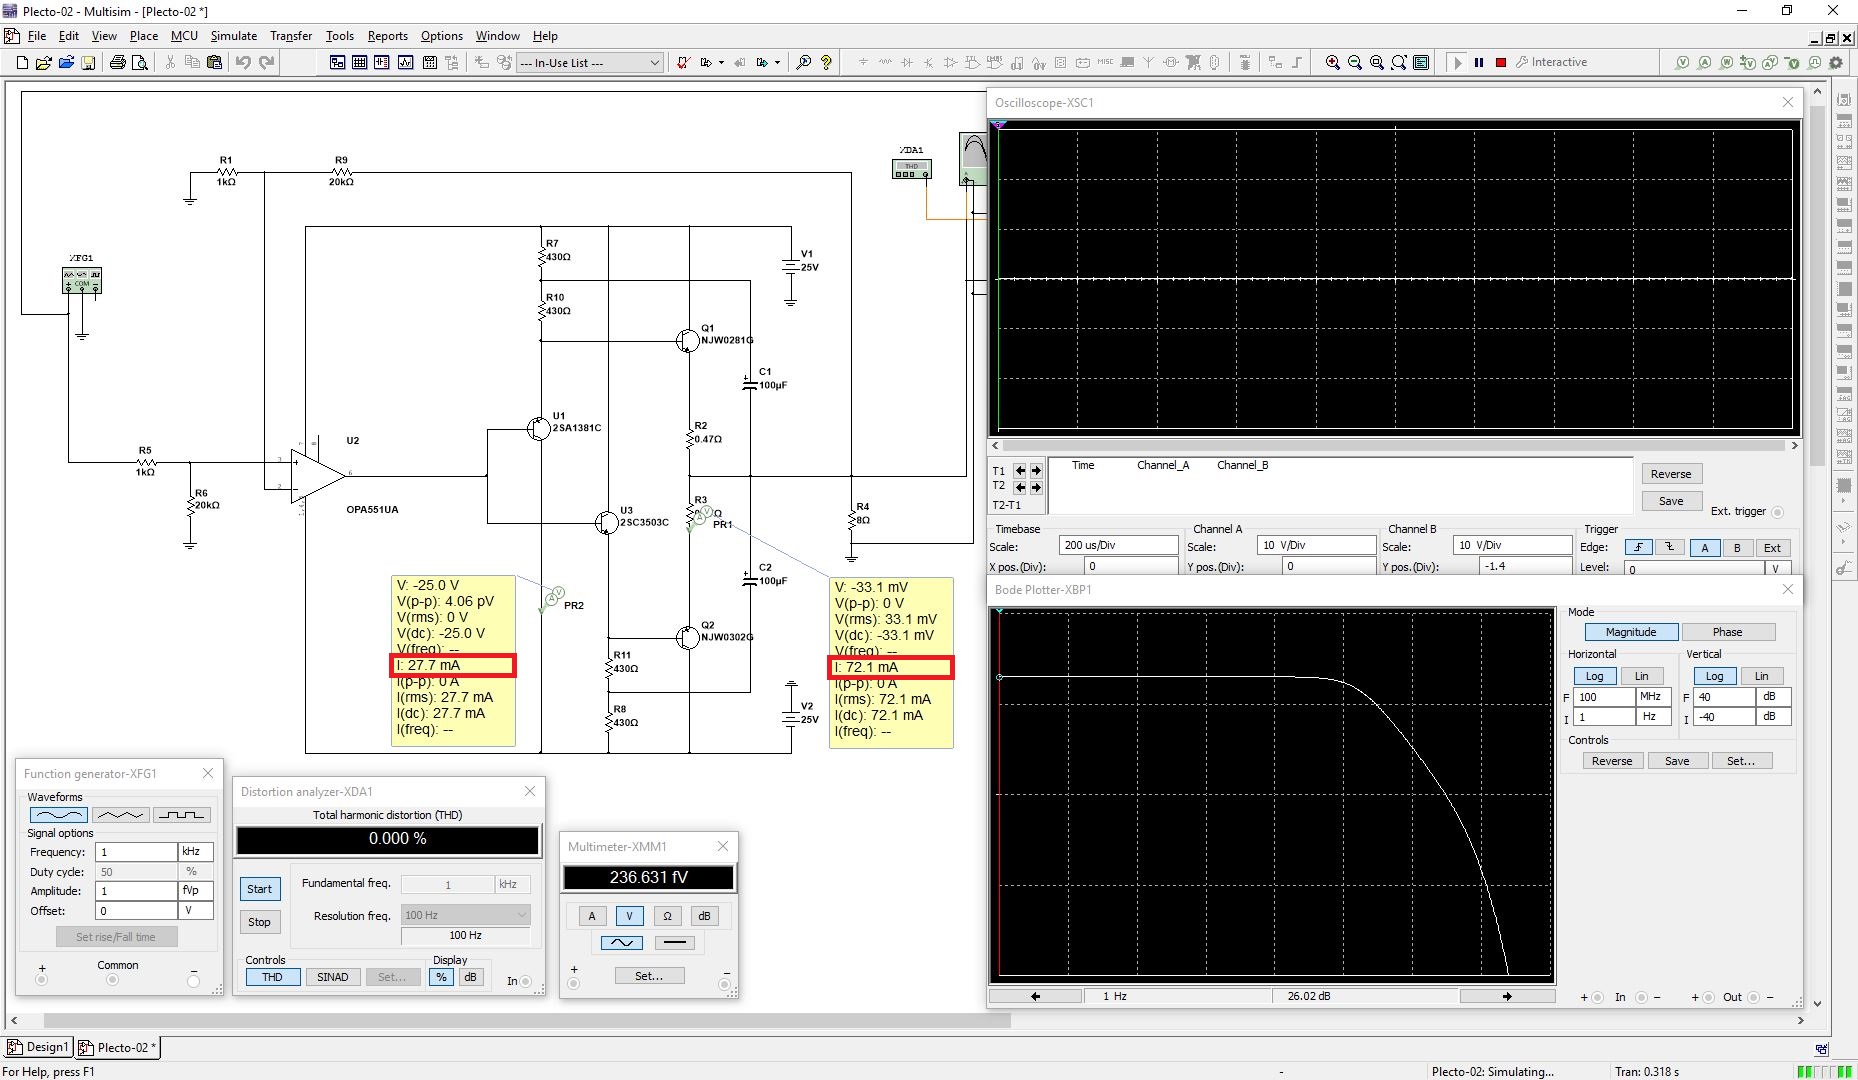Move the Bode Plotter cursor left with the arrow
Viewport: 1858px width, 1080px height.
point(1035,996)
